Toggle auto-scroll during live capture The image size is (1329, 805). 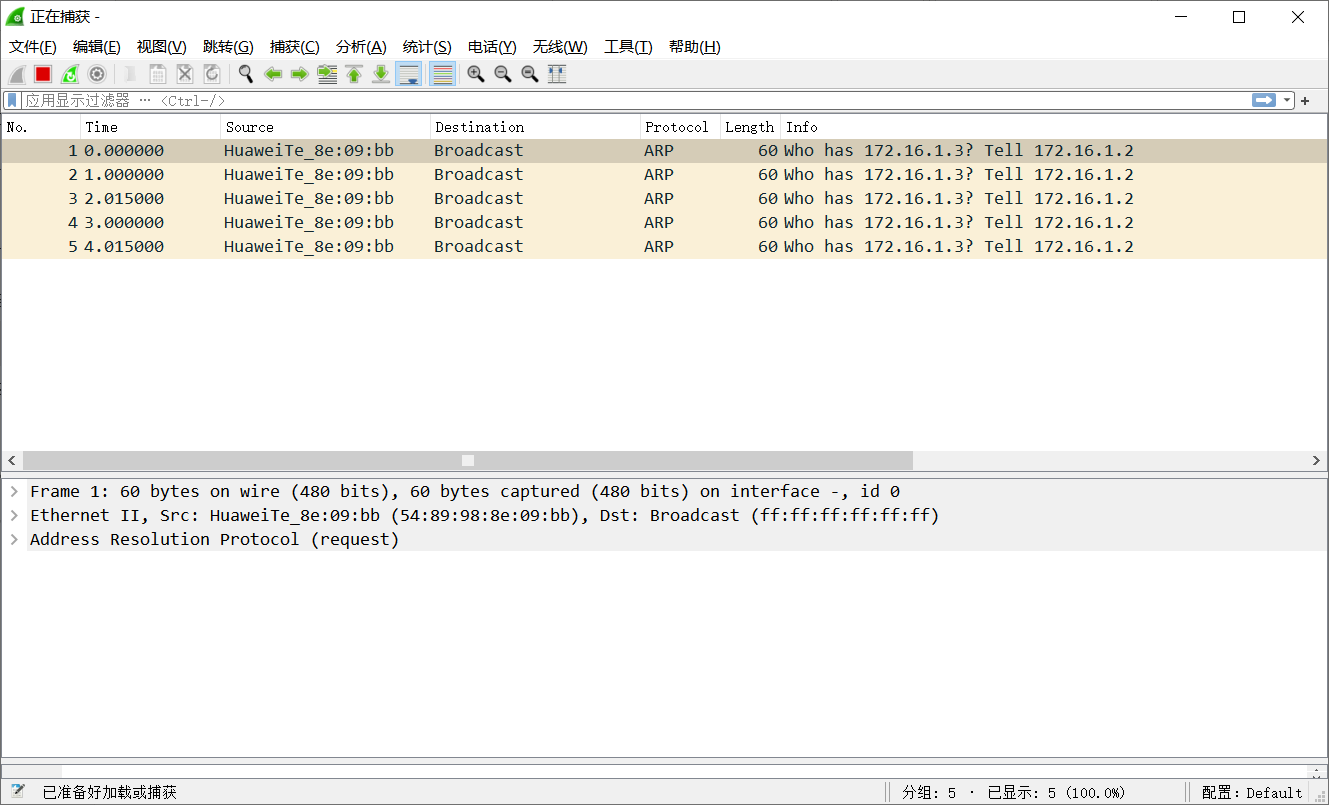408,74
